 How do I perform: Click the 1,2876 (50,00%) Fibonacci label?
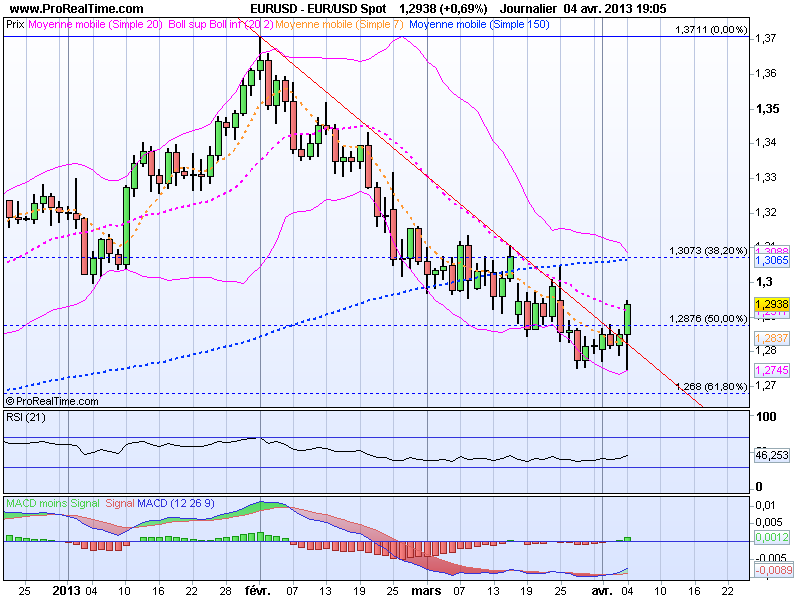708,318
